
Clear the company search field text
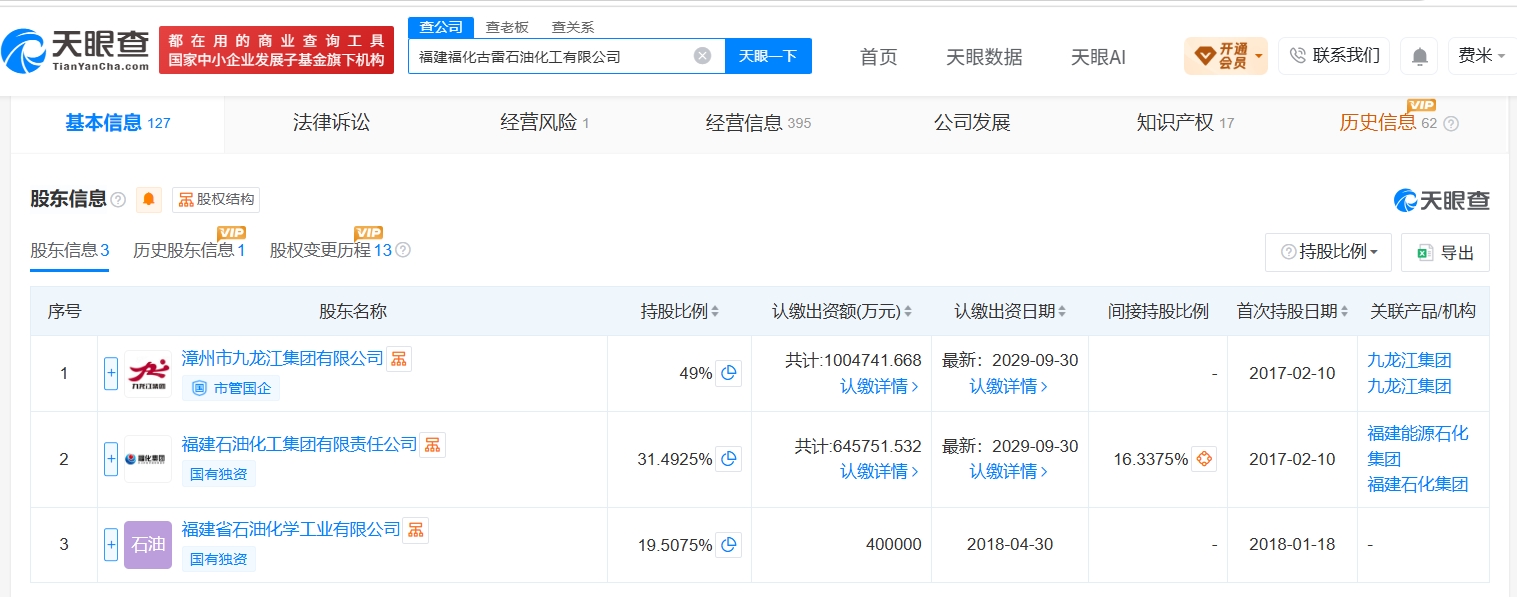(703, 56)
